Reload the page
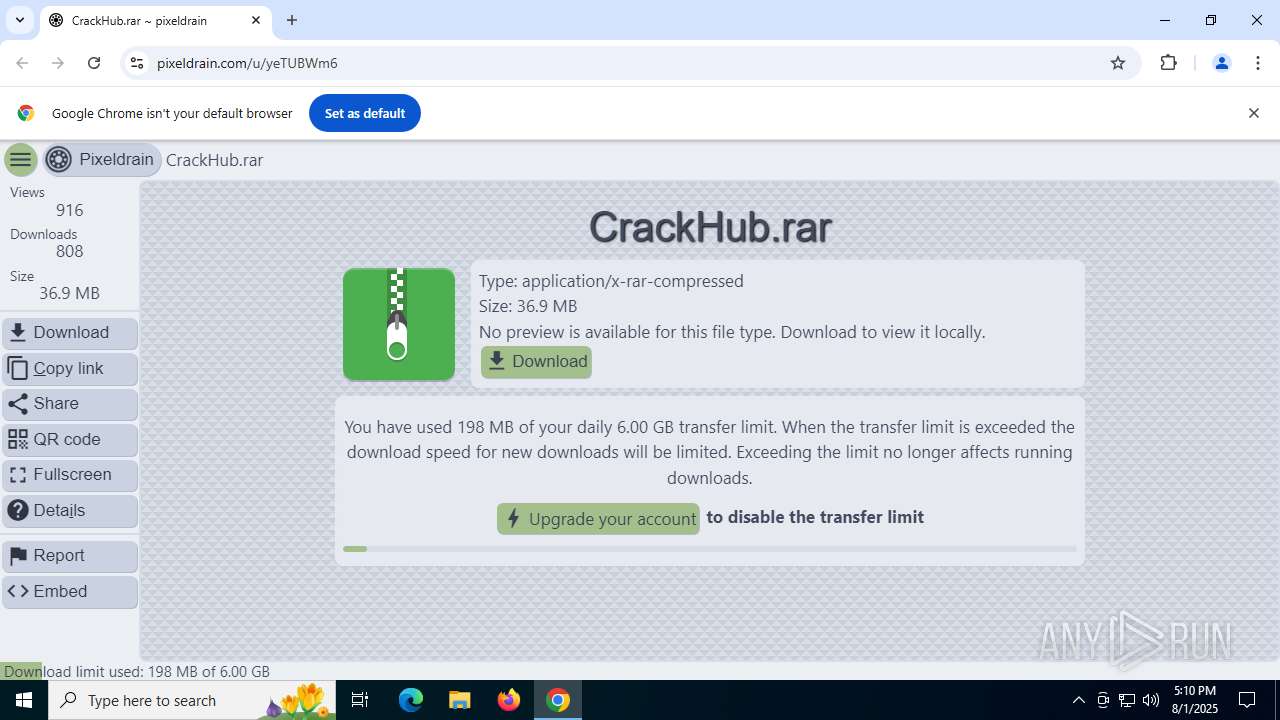The image size is (1280, 720). [x=94, y=63]
